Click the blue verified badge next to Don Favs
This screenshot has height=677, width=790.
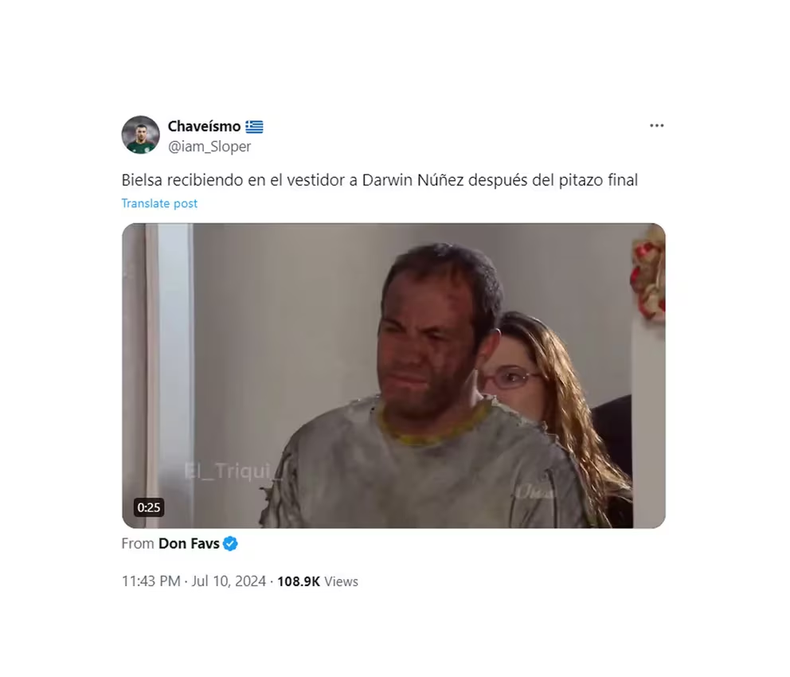point(230,544)
